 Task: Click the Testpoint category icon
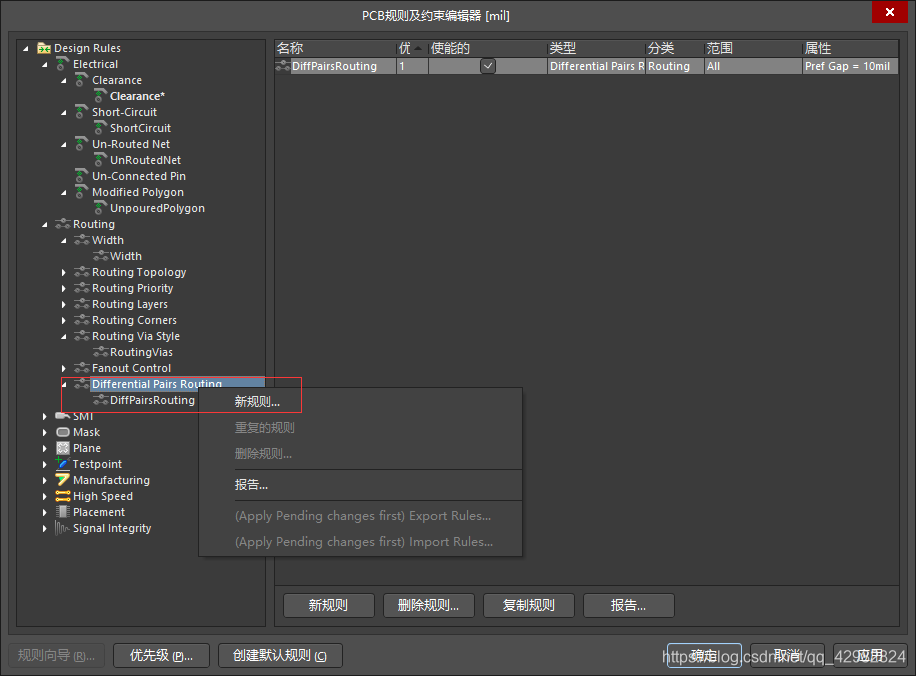pyautogui.click(x=63, y=463)
